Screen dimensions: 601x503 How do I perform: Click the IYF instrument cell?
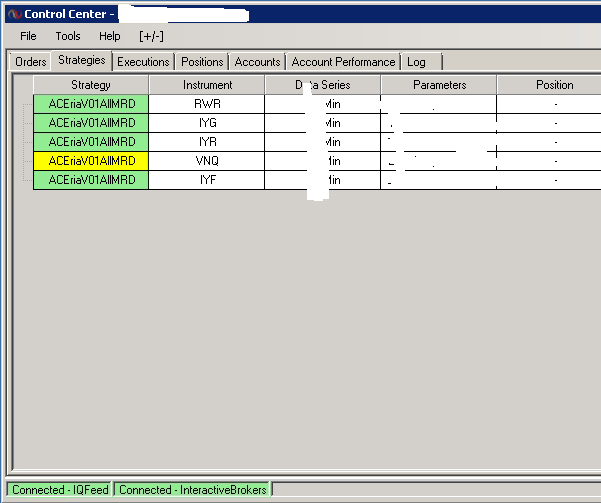point(207,180)
